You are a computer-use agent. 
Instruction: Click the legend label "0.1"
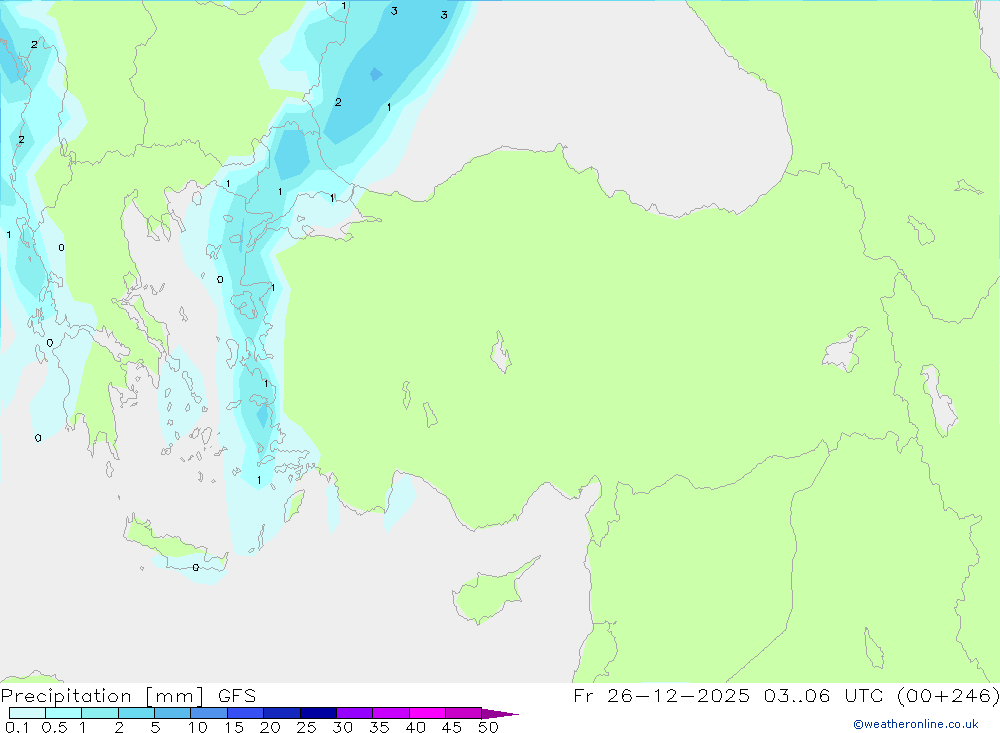pyautogui.click(x=17, y=727)
